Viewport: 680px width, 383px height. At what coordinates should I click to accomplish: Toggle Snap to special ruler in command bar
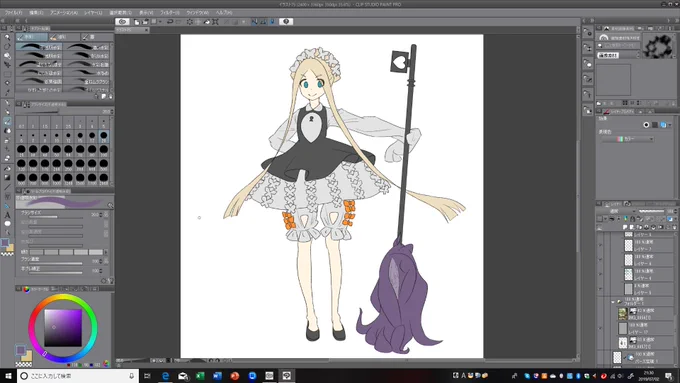click(x=263, y=22)
